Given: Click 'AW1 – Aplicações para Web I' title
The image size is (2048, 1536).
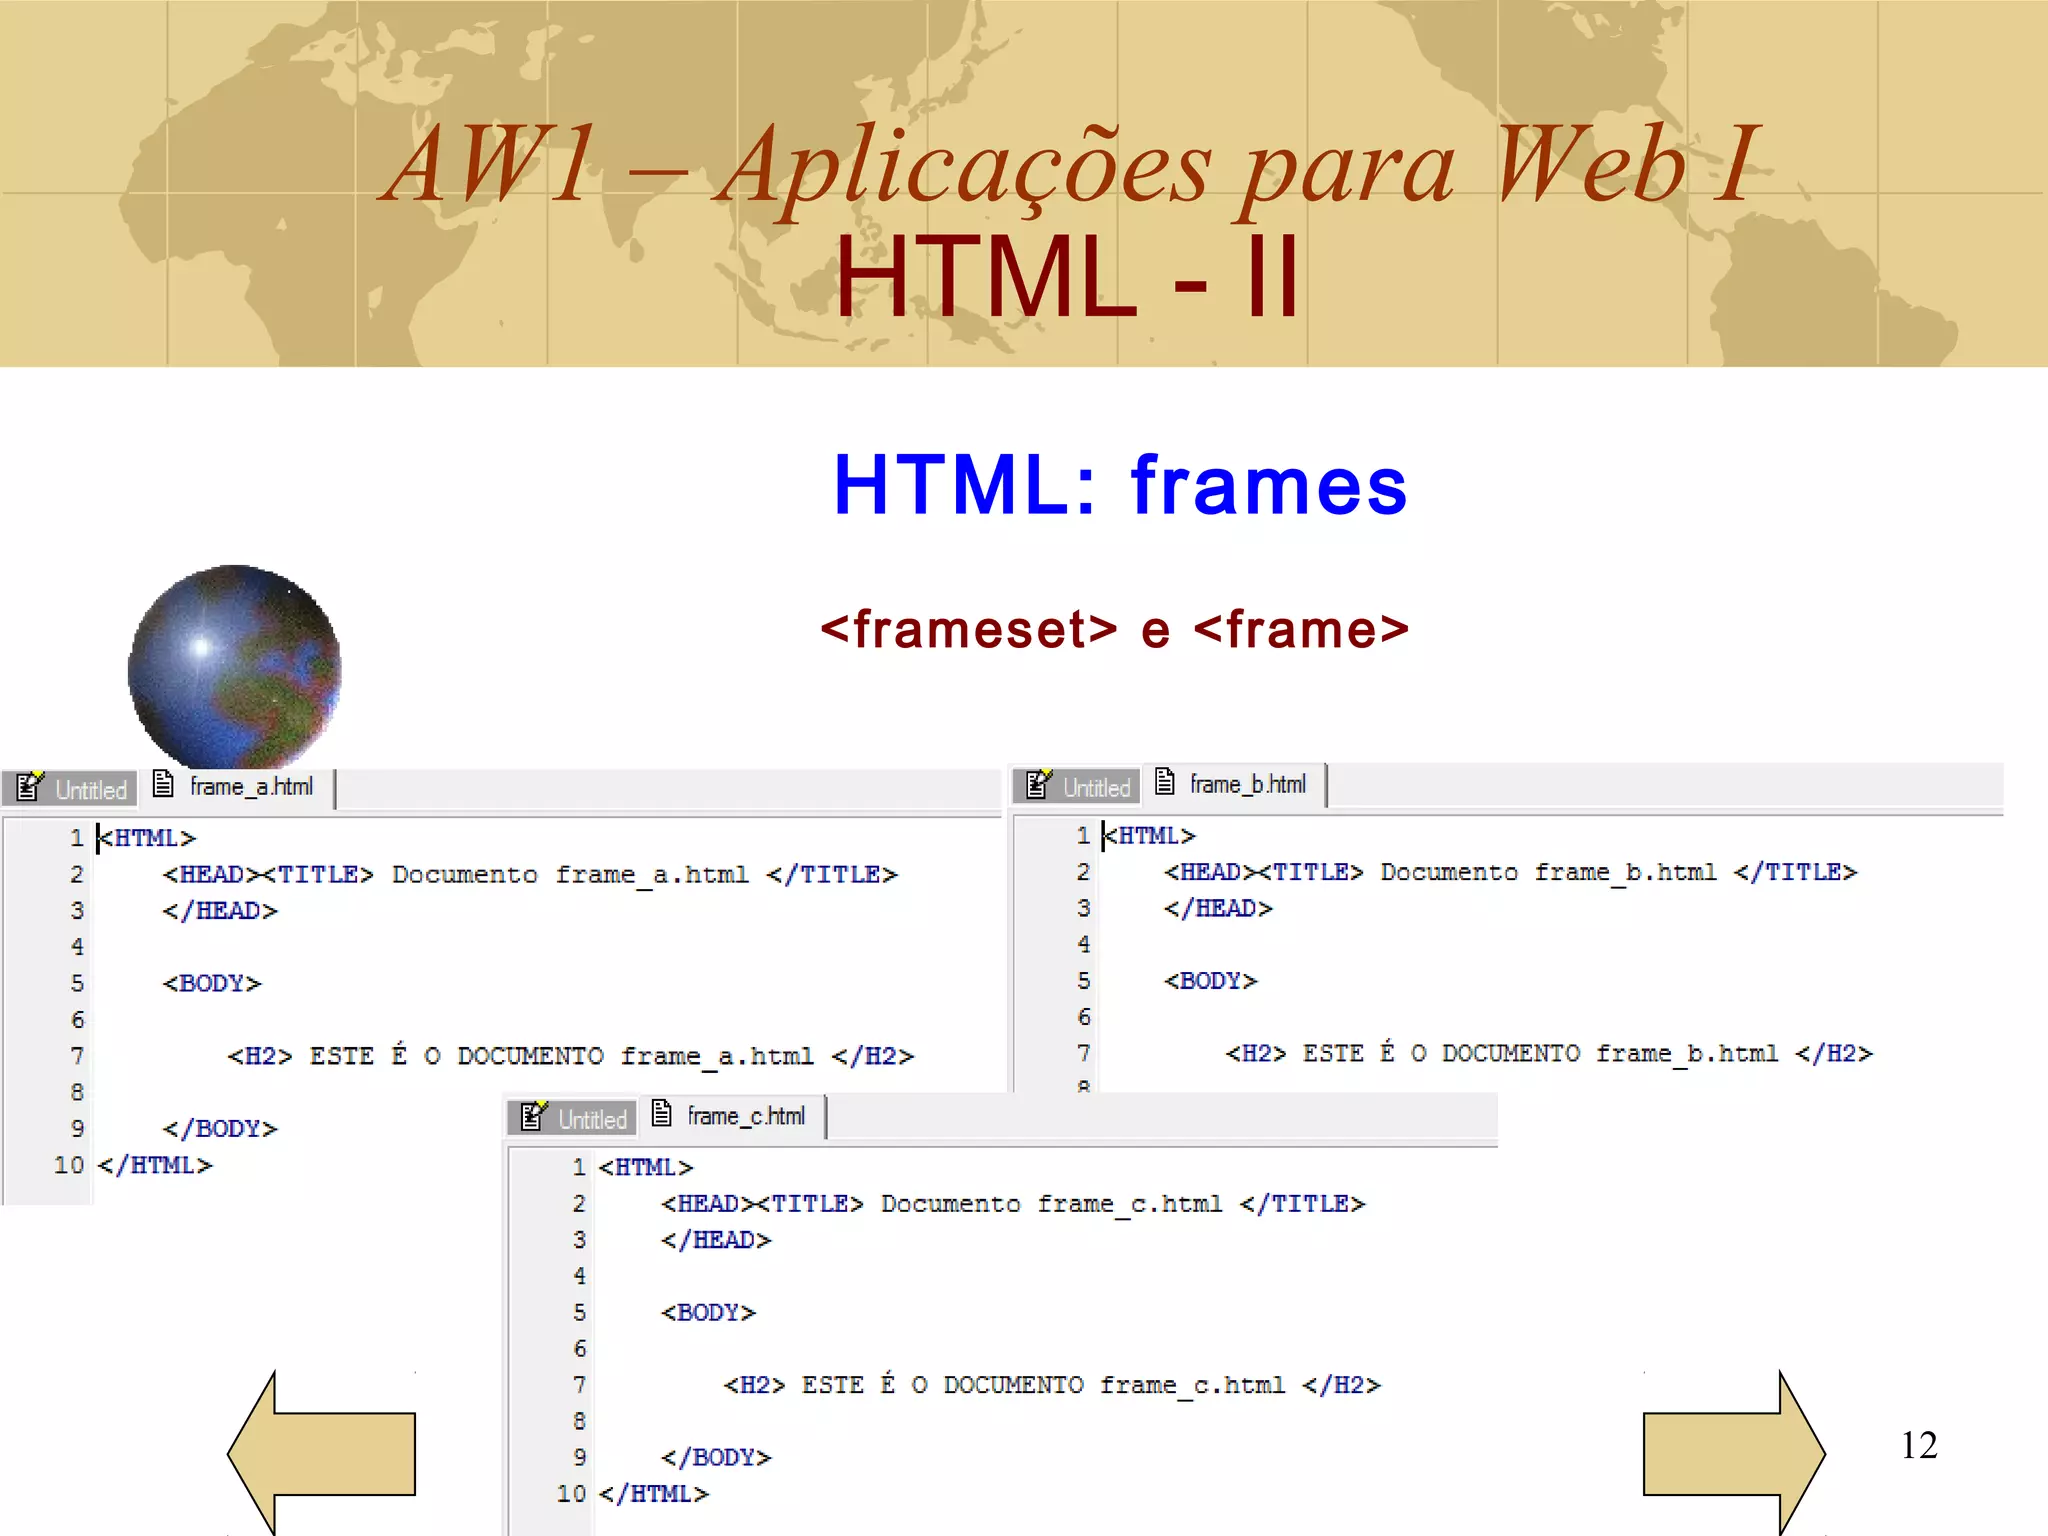Looking at the screenshot, I should click(x=1070, y=165).
